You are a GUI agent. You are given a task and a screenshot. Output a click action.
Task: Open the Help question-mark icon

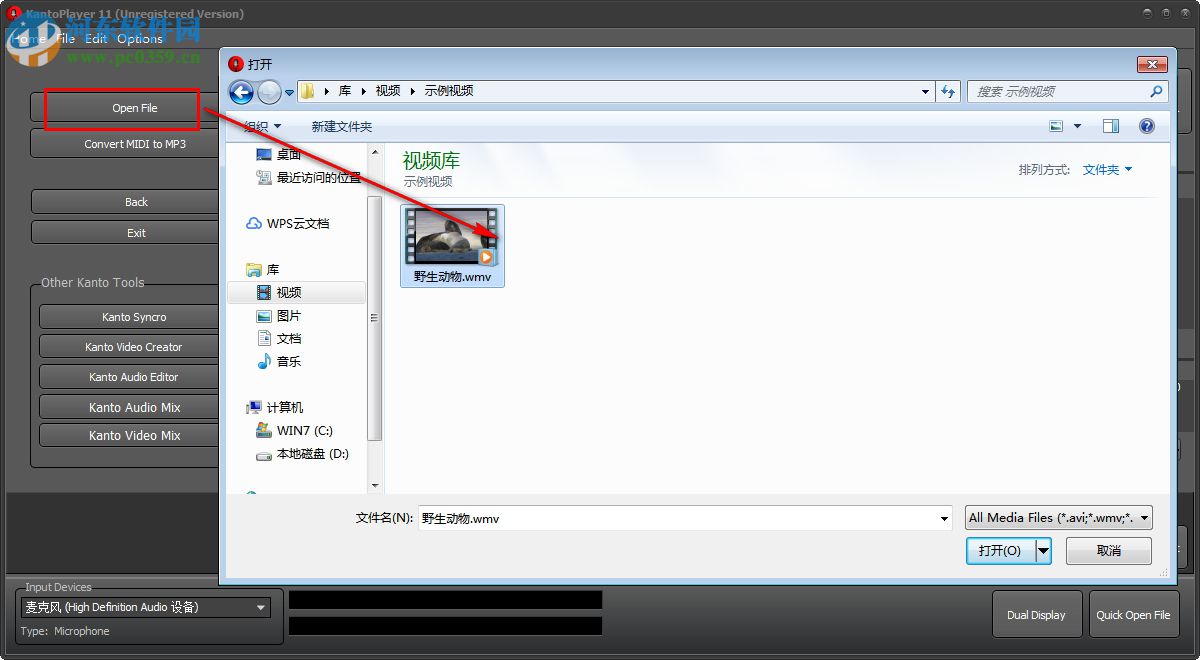coord(1145,126)
